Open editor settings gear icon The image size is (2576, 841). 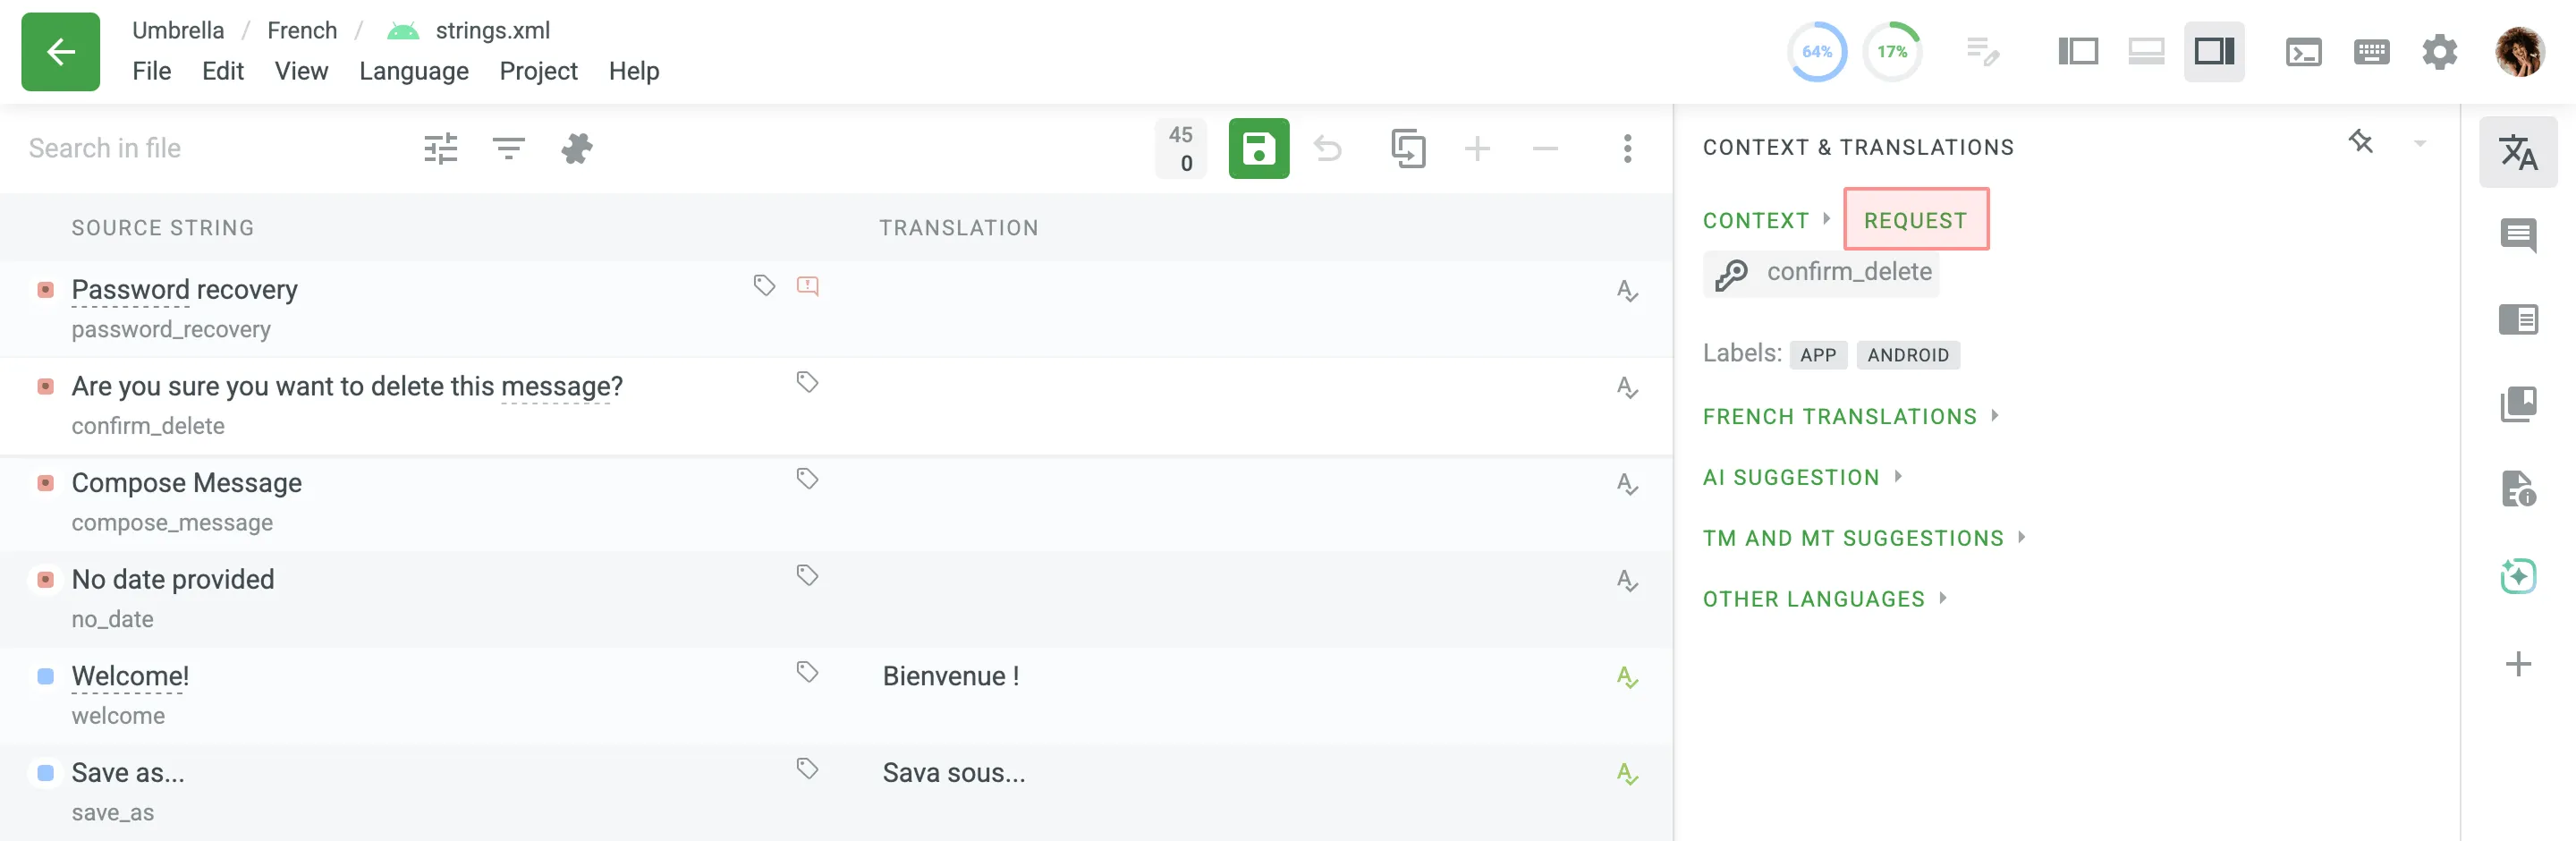[x=2439, y=52]
